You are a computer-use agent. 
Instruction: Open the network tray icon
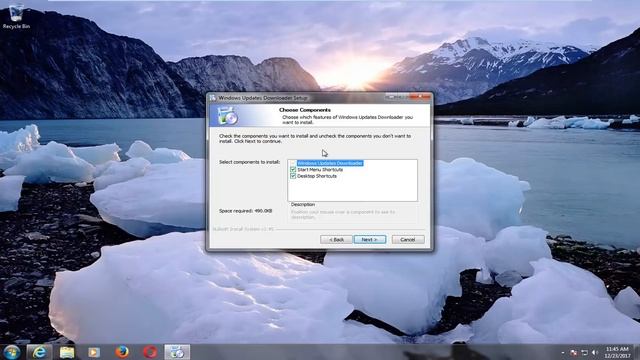[584, 352]
